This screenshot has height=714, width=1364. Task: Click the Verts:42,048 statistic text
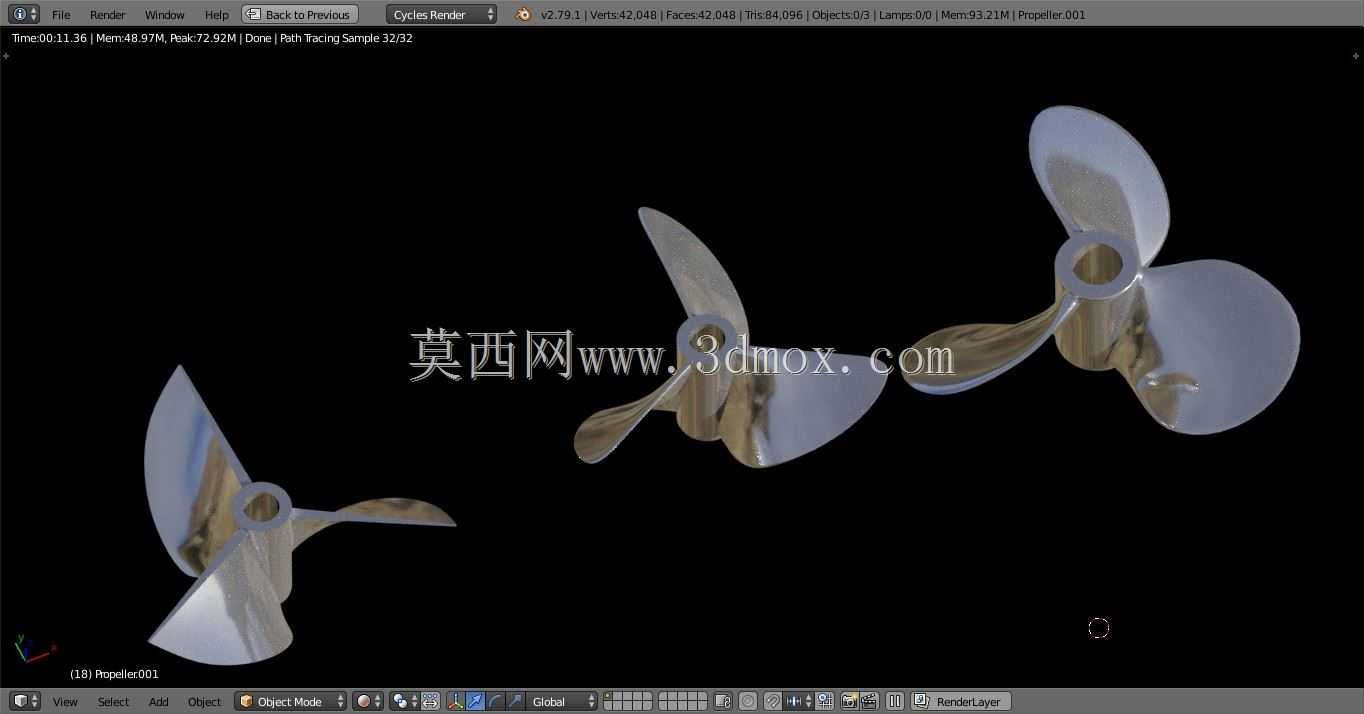623,15
